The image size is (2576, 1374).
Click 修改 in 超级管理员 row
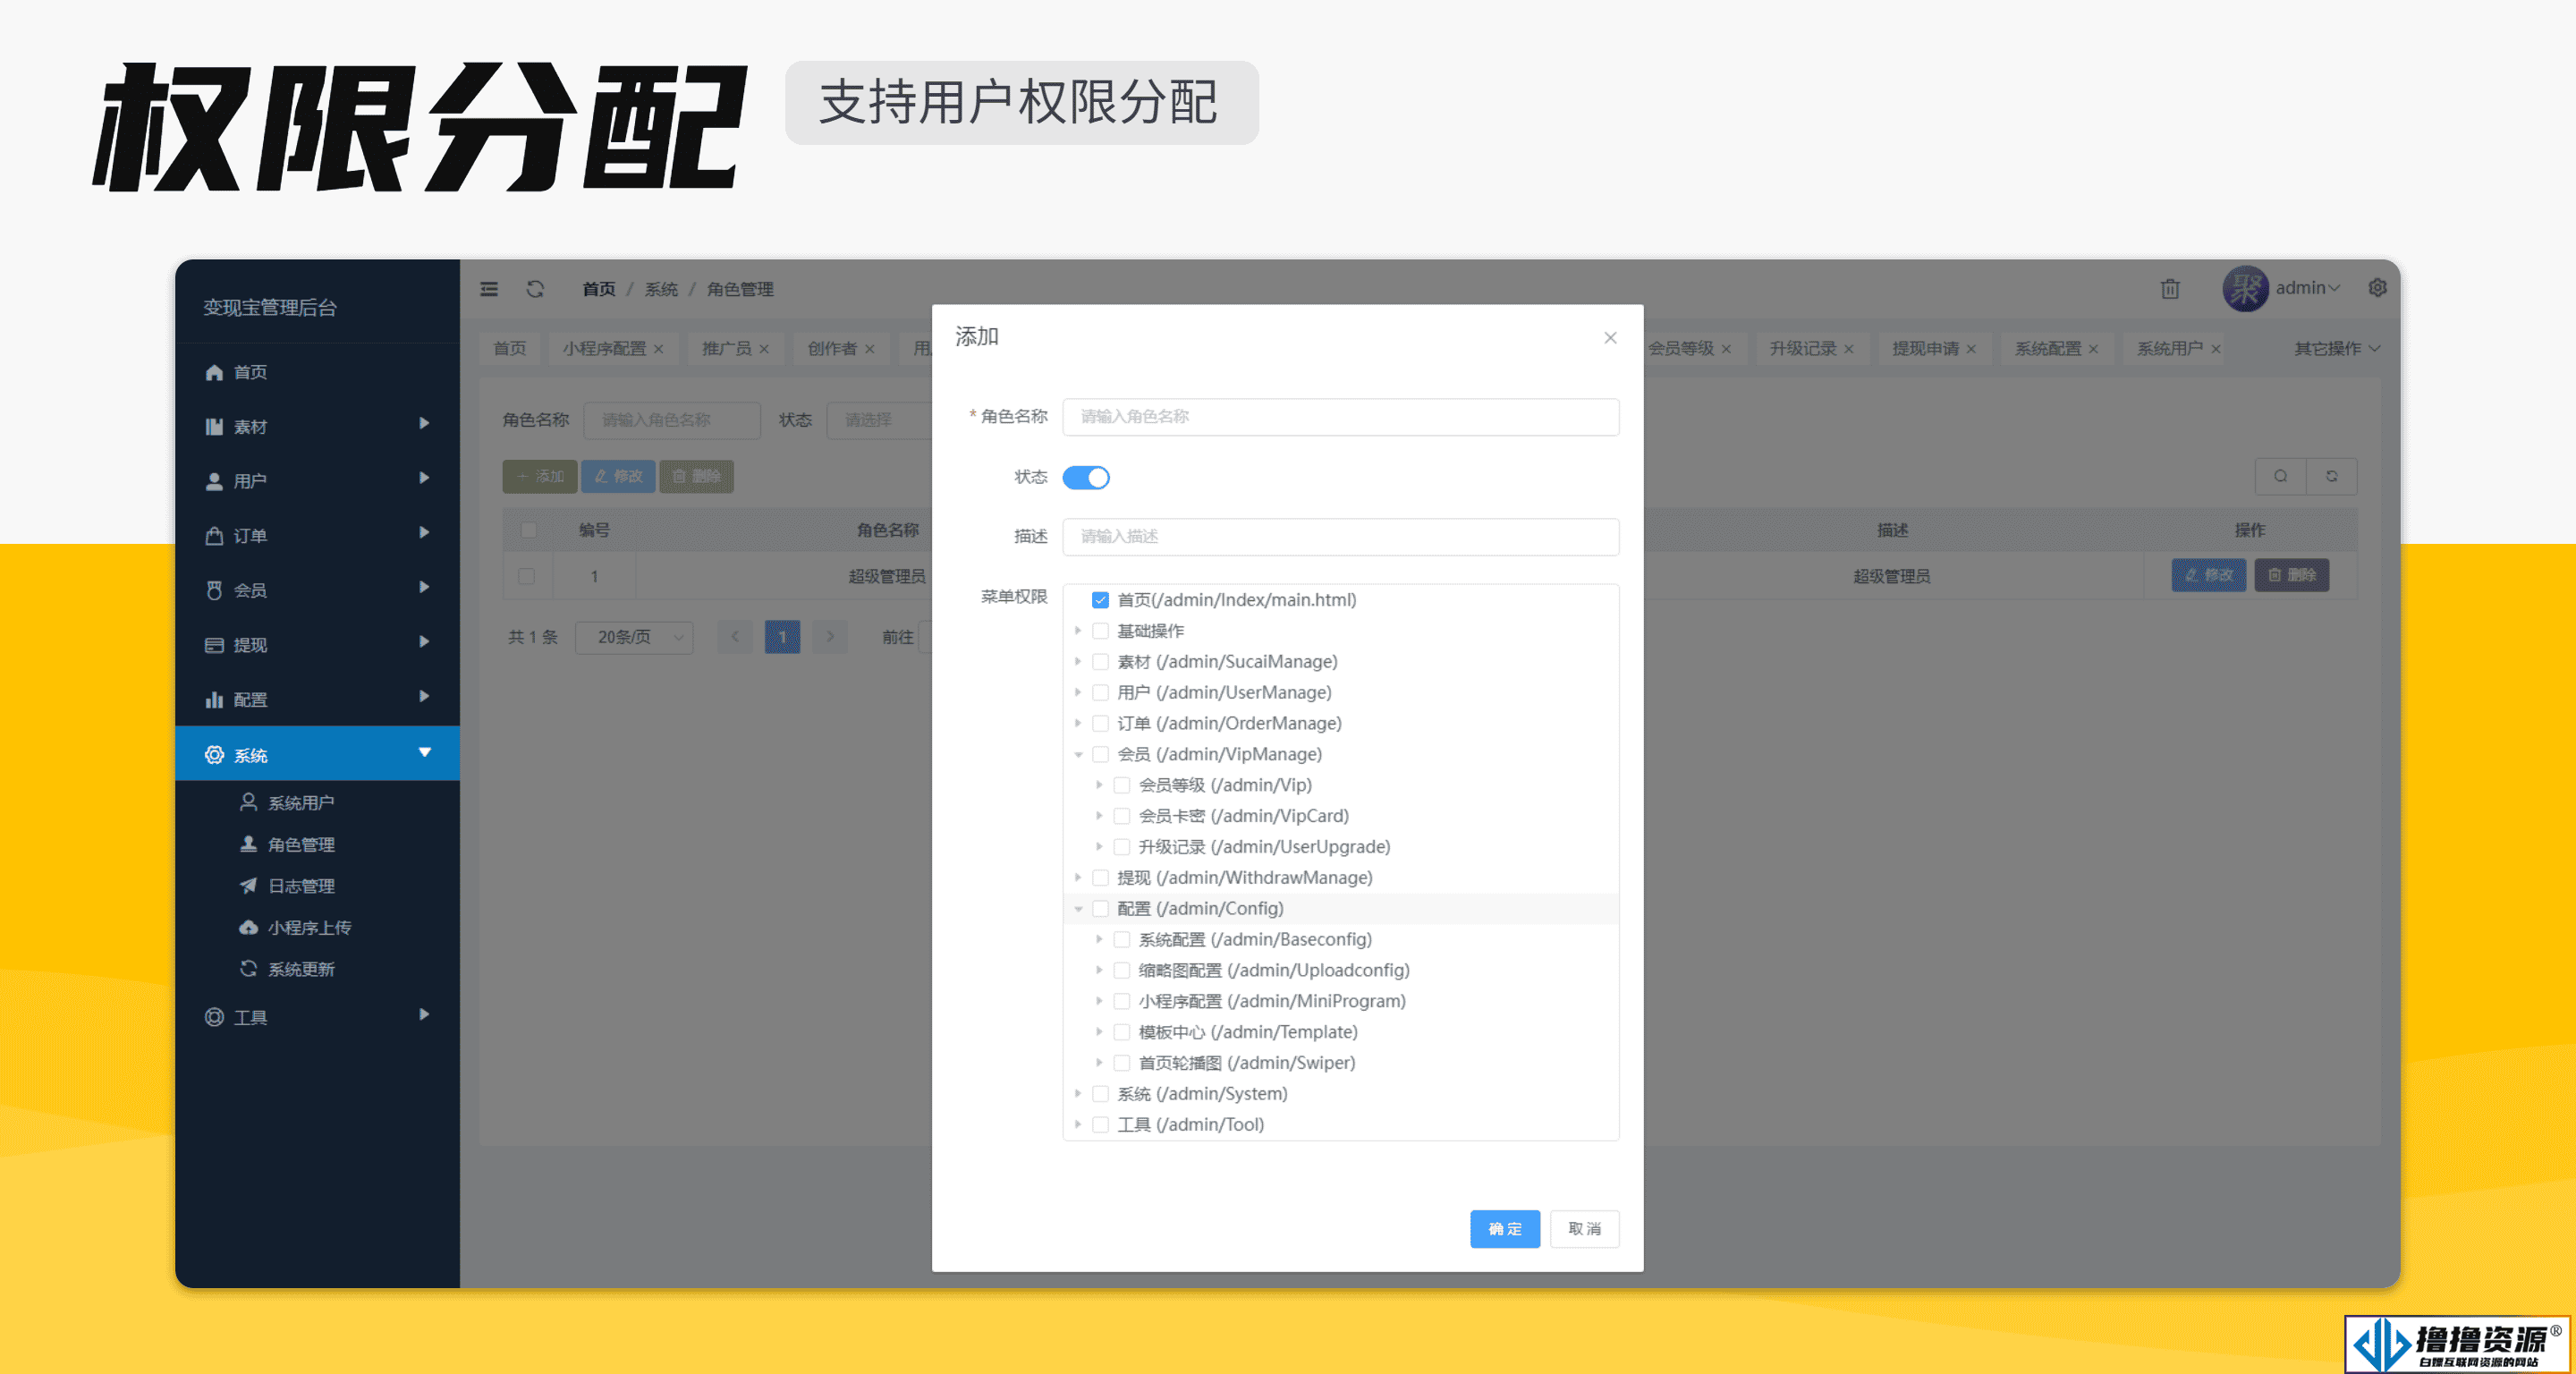2209,575
